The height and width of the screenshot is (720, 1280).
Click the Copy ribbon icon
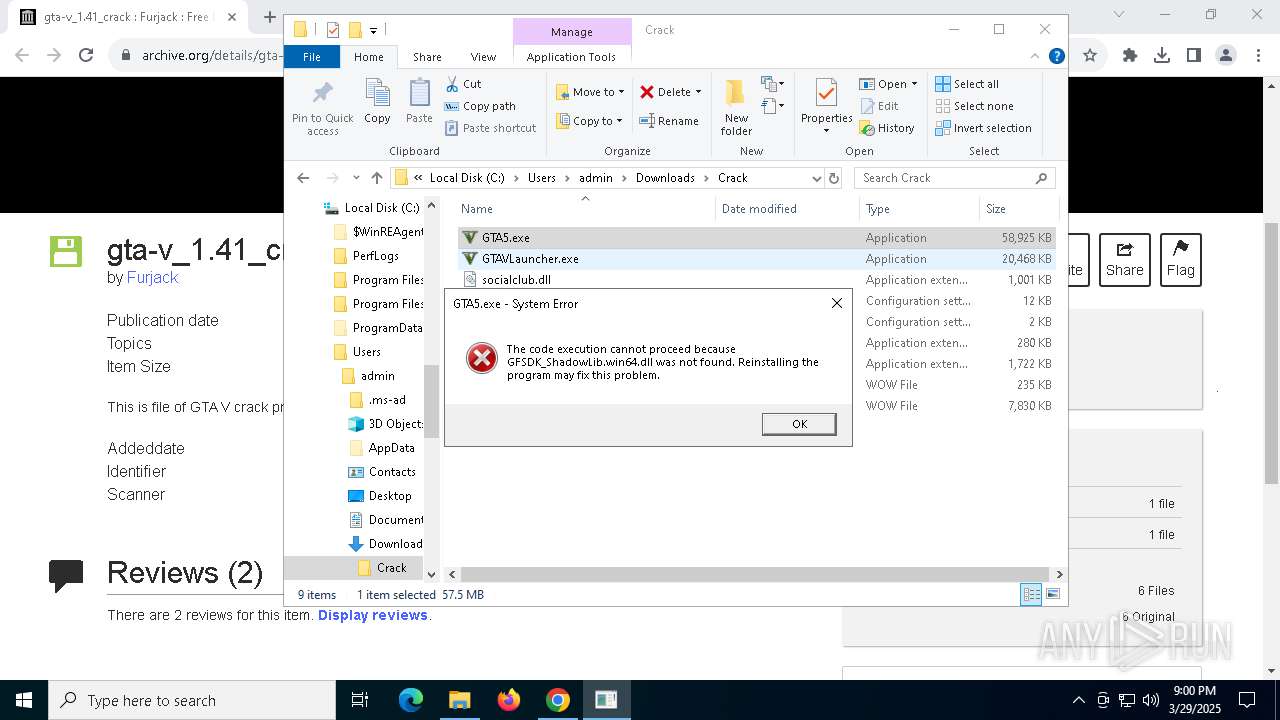click(x=377, y=101)
